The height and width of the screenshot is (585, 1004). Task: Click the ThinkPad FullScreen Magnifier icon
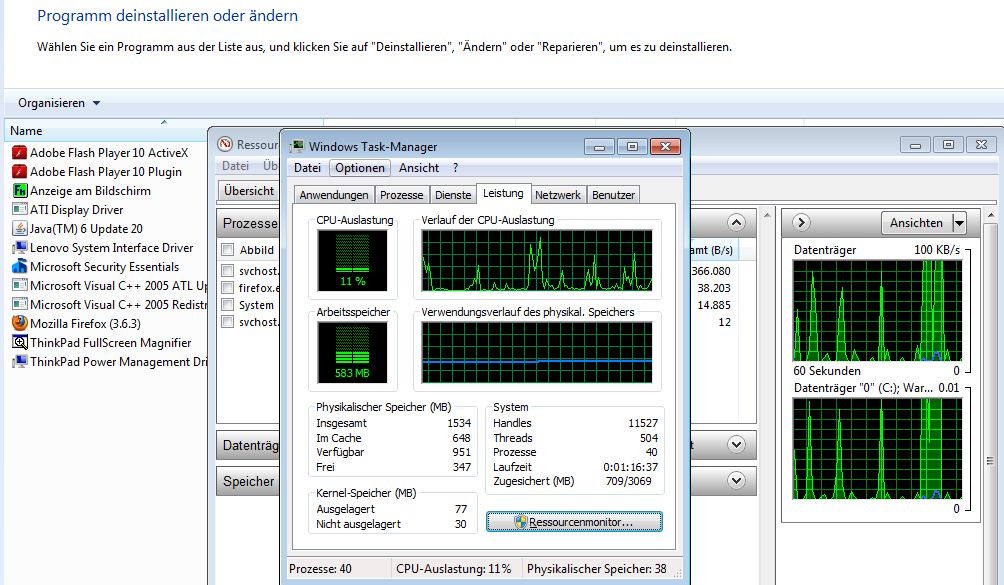pyautogui.click(x=20, y=342)
